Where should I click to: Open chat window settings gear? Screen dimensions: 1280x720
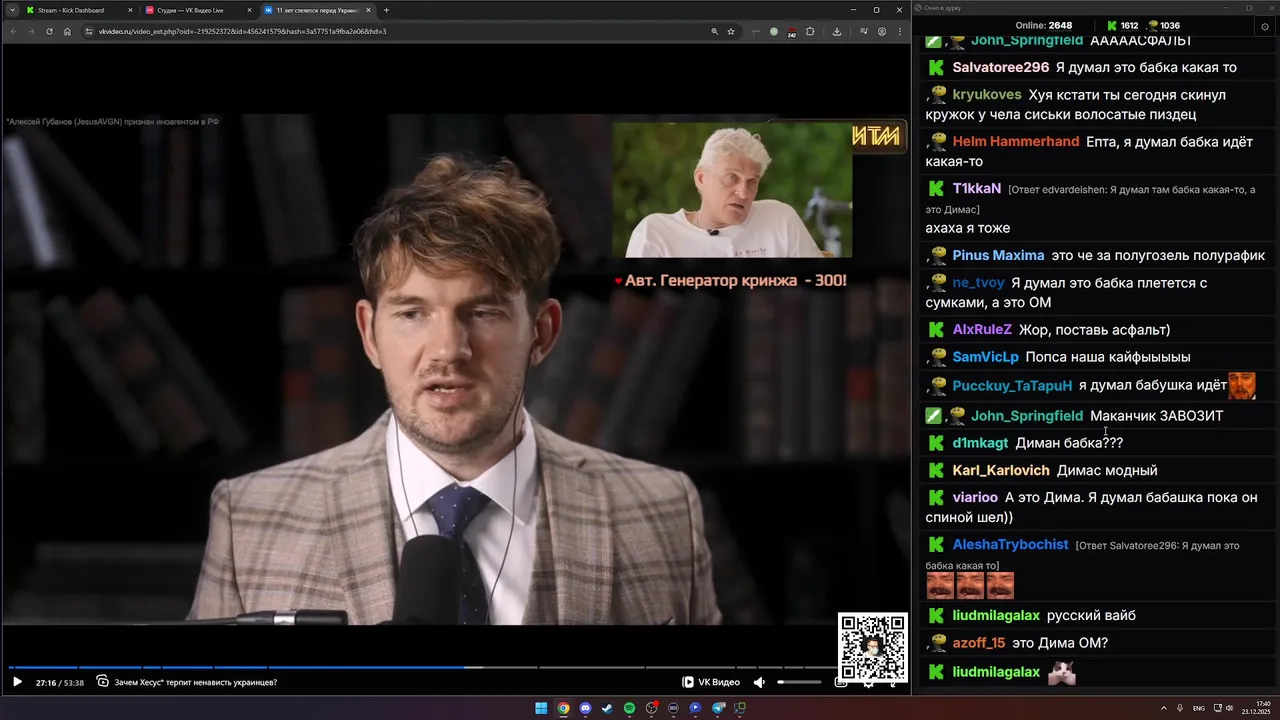coord(1265,27)
